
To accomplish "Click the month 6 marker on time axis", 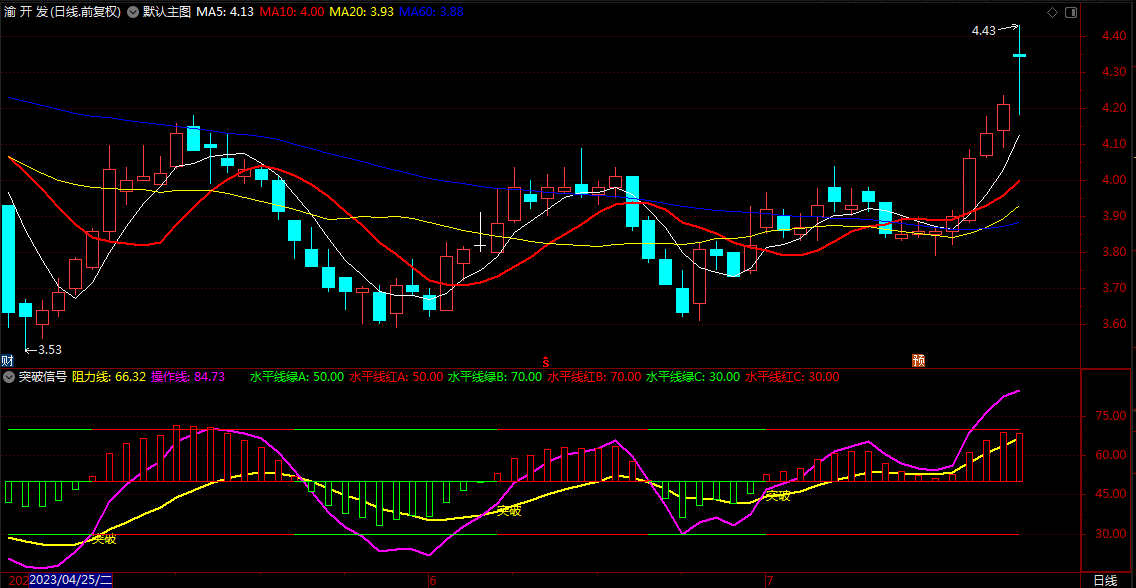I will [433, 580].
